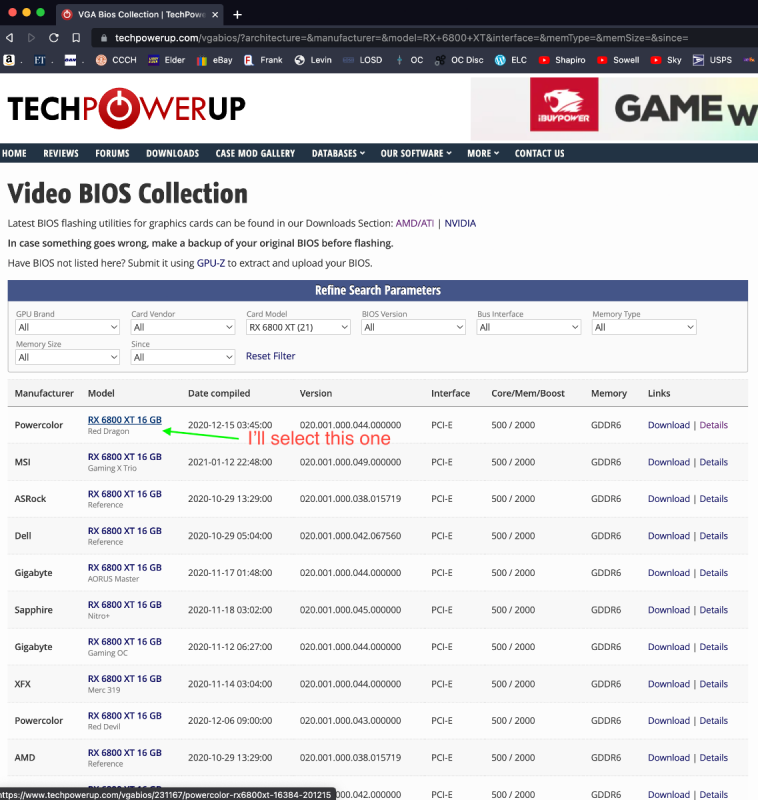
Task: Click the Date compiled column header
Action: [x=219, y=393]
